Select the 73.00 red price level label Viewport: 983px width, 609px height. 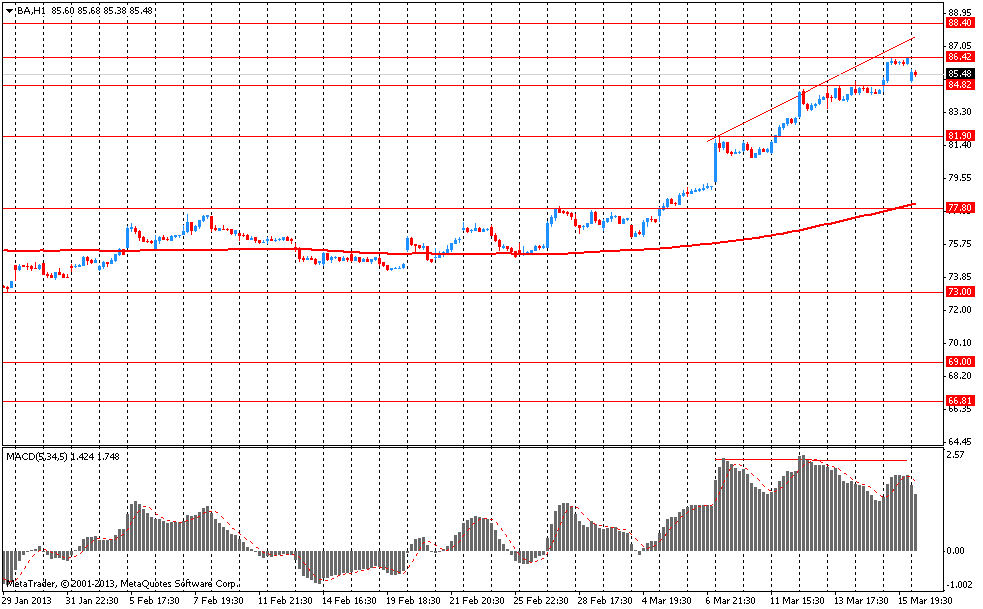960,292
